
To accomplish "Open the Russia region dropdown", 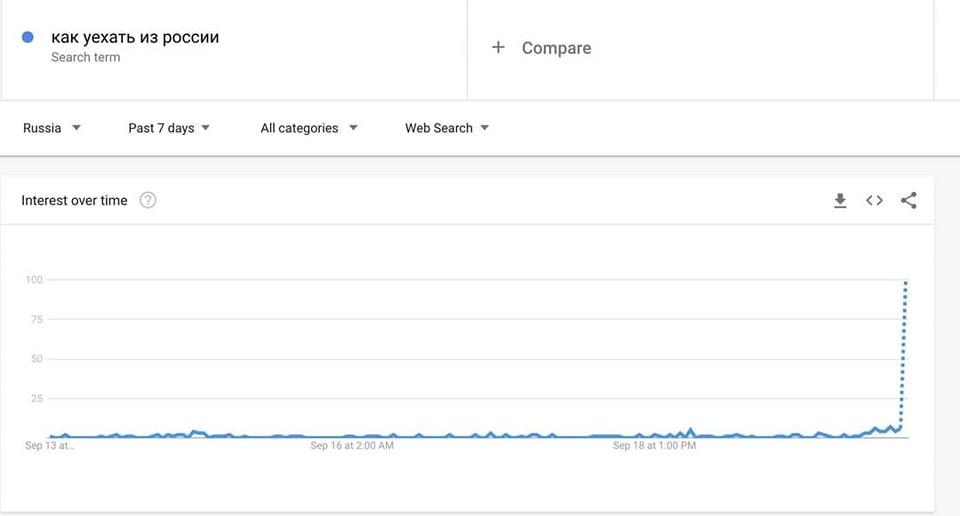I will (x=51, y=128).
